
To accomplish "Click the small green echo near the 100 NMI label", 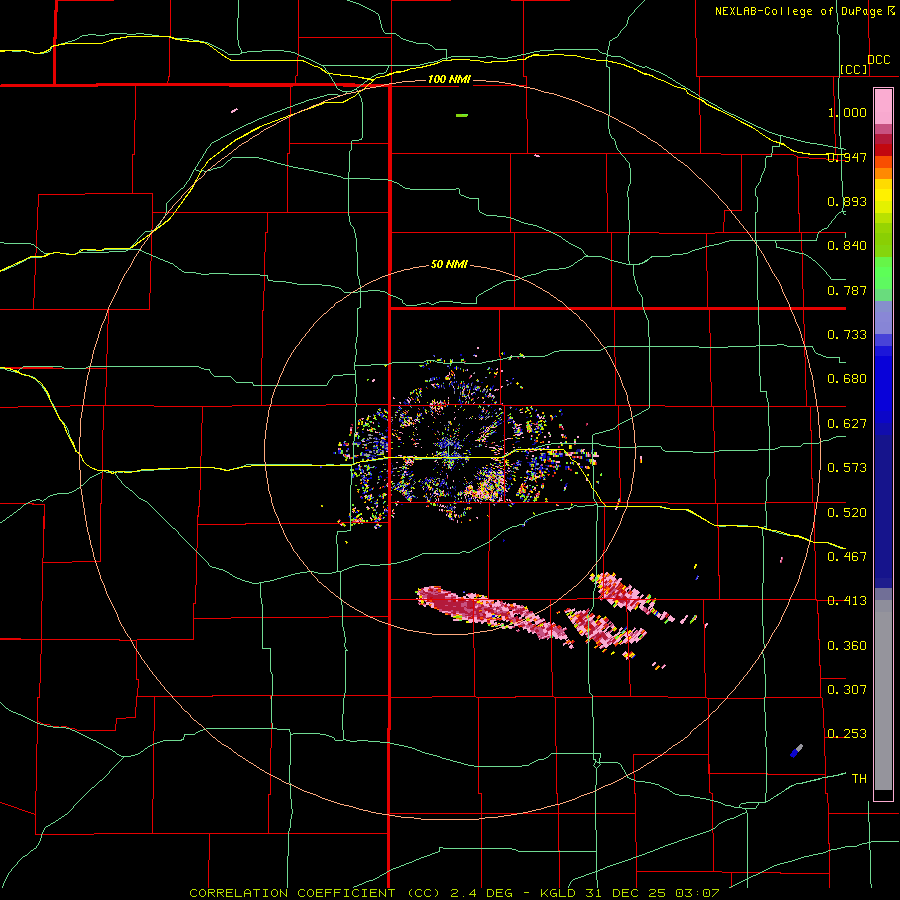I will pos(461,115).
